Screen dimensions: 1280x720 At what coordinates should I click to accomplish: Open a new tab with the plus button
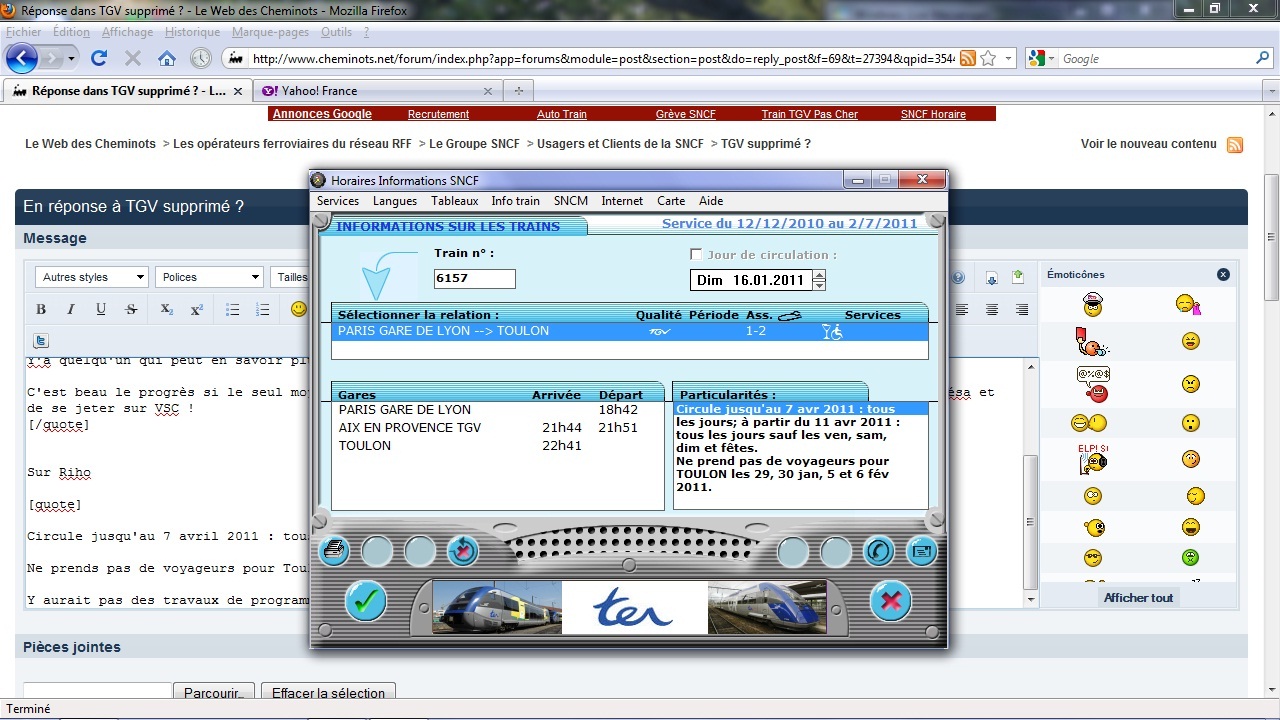coord(518,90)
